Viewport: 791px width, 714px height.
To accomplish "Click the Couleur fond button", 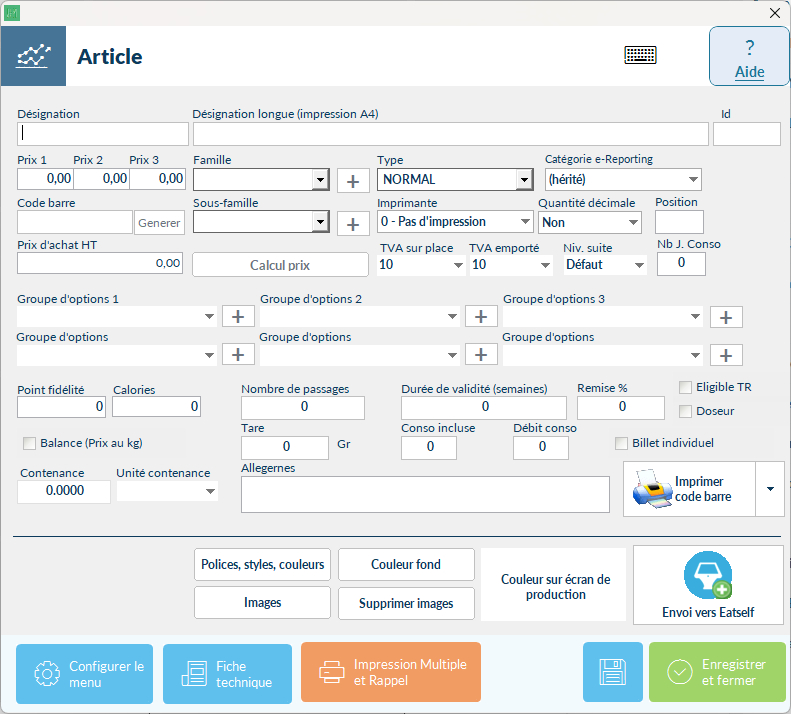I will point(406,564).
